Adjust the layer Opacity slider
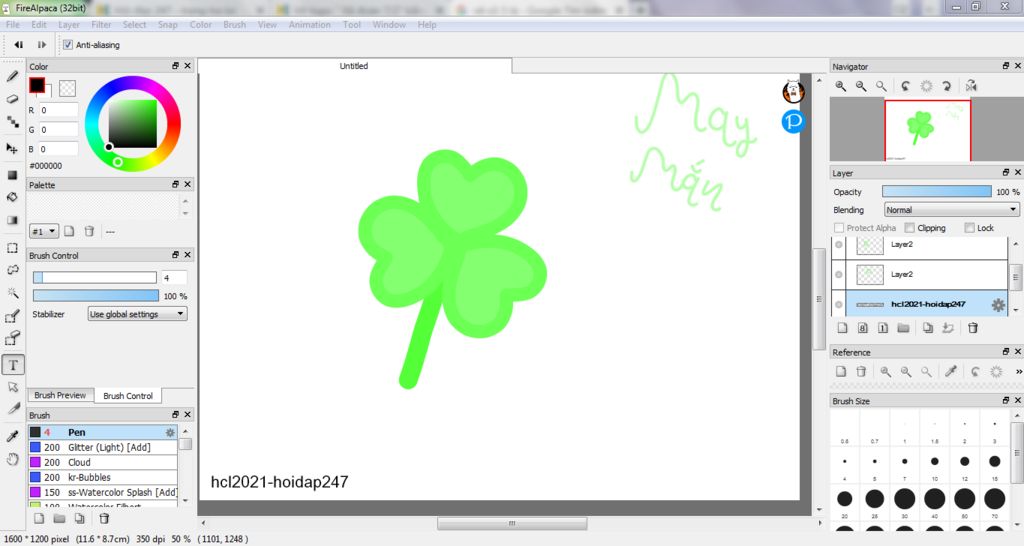Viewport: 1024px width, 546px height. click(936, 191)
